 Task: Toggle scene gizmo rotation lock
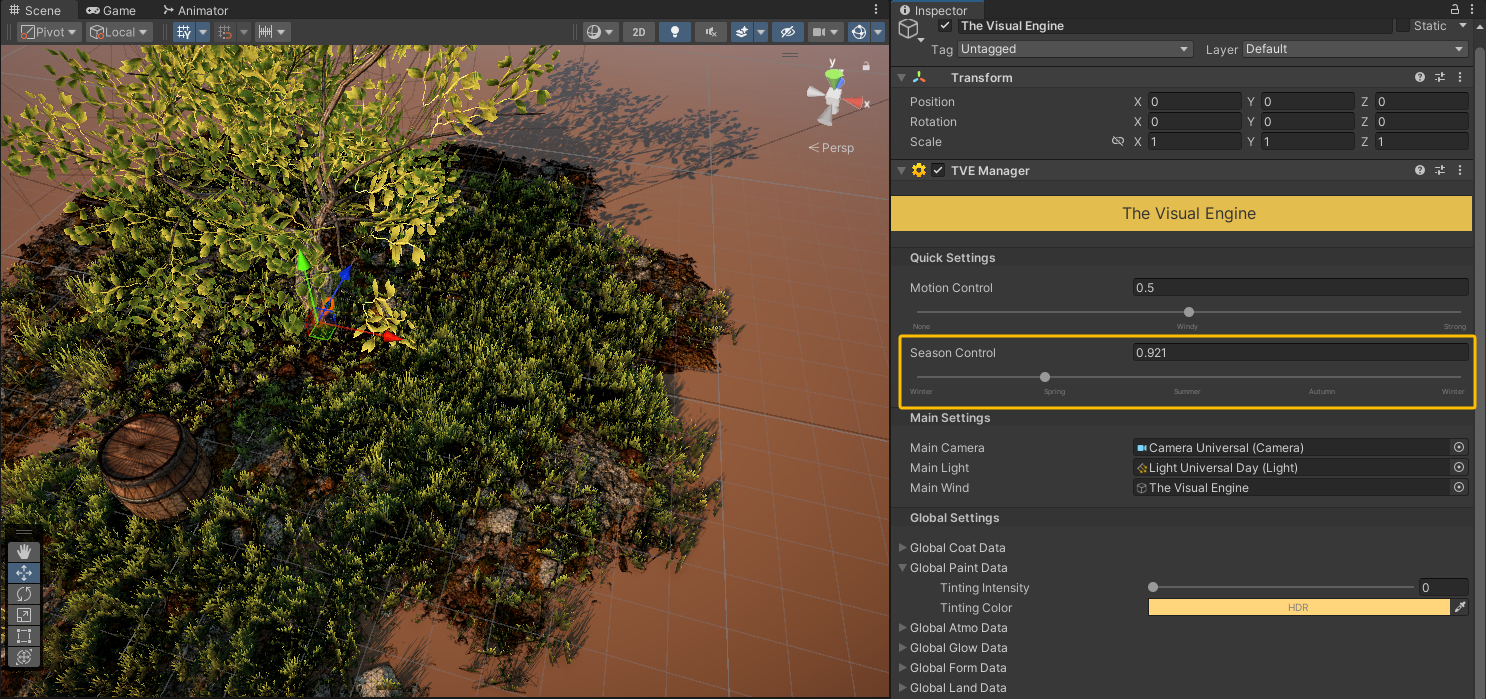tap(866, 66)
